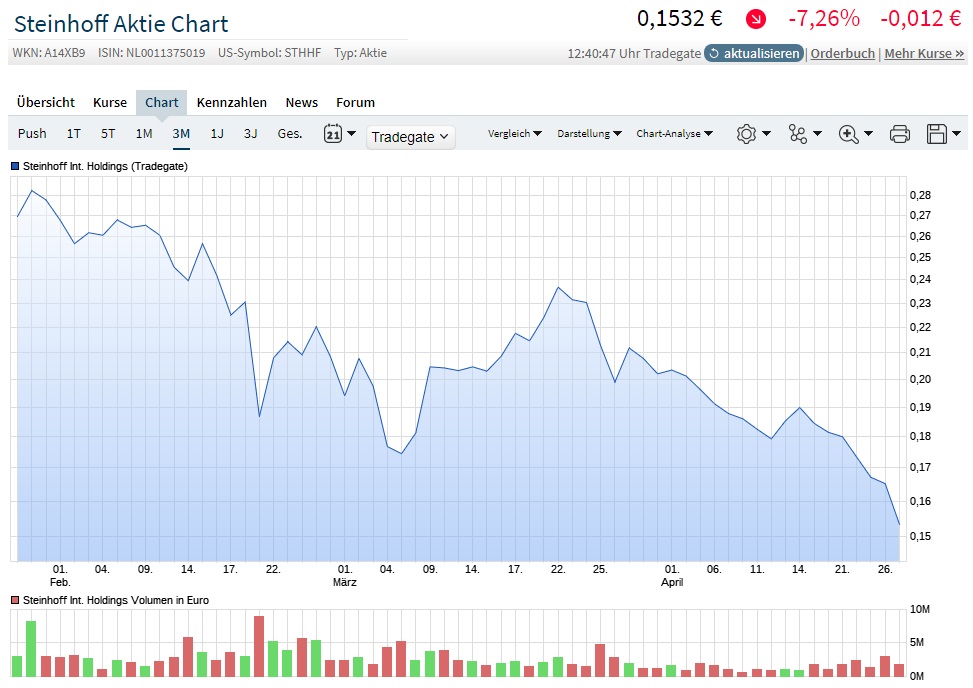The height and width of the screenshot is (688, 973).
Task: Open the Vergleich dropdown
Action: [514, 133]
